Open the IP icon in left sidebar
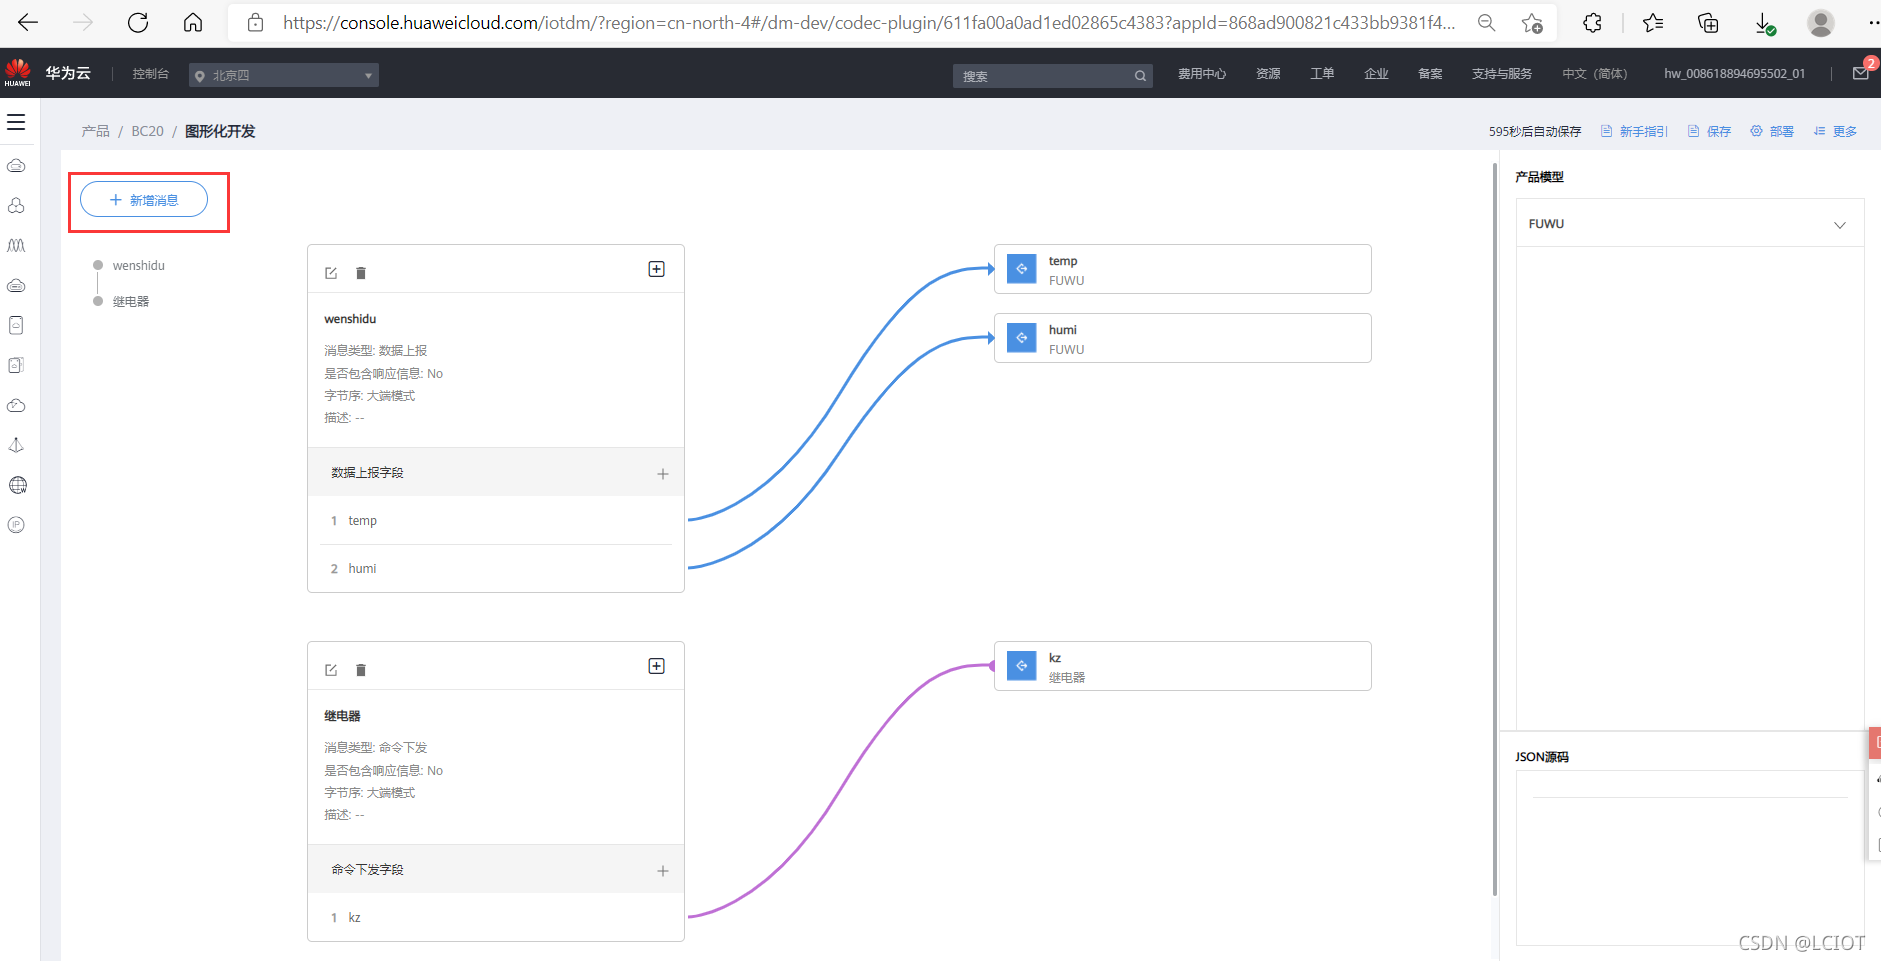Screen dimensions: 1881x961 pyautogui.click(x=17, y=525)
